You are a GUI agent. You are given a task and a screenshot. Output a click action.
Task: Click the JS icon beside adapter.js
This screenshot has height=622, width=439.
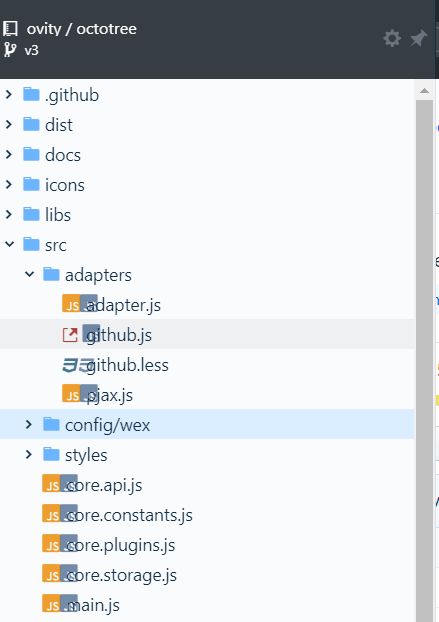pos(72,305)
